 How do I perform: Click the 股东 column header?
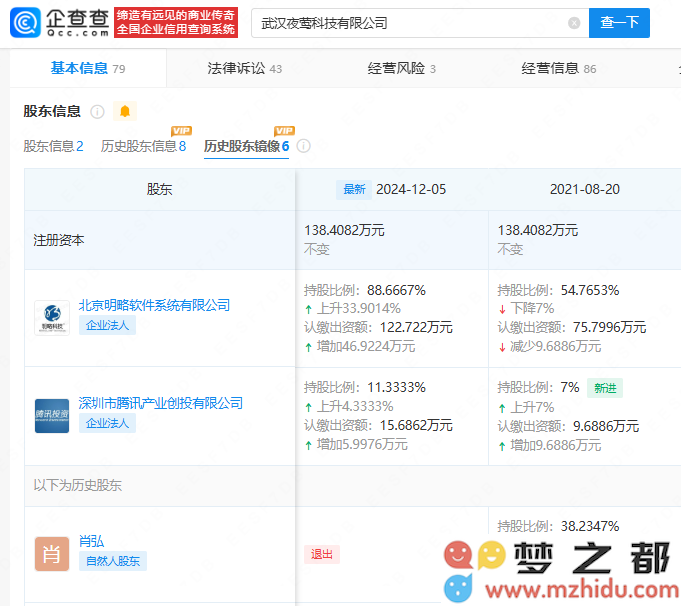159,189
